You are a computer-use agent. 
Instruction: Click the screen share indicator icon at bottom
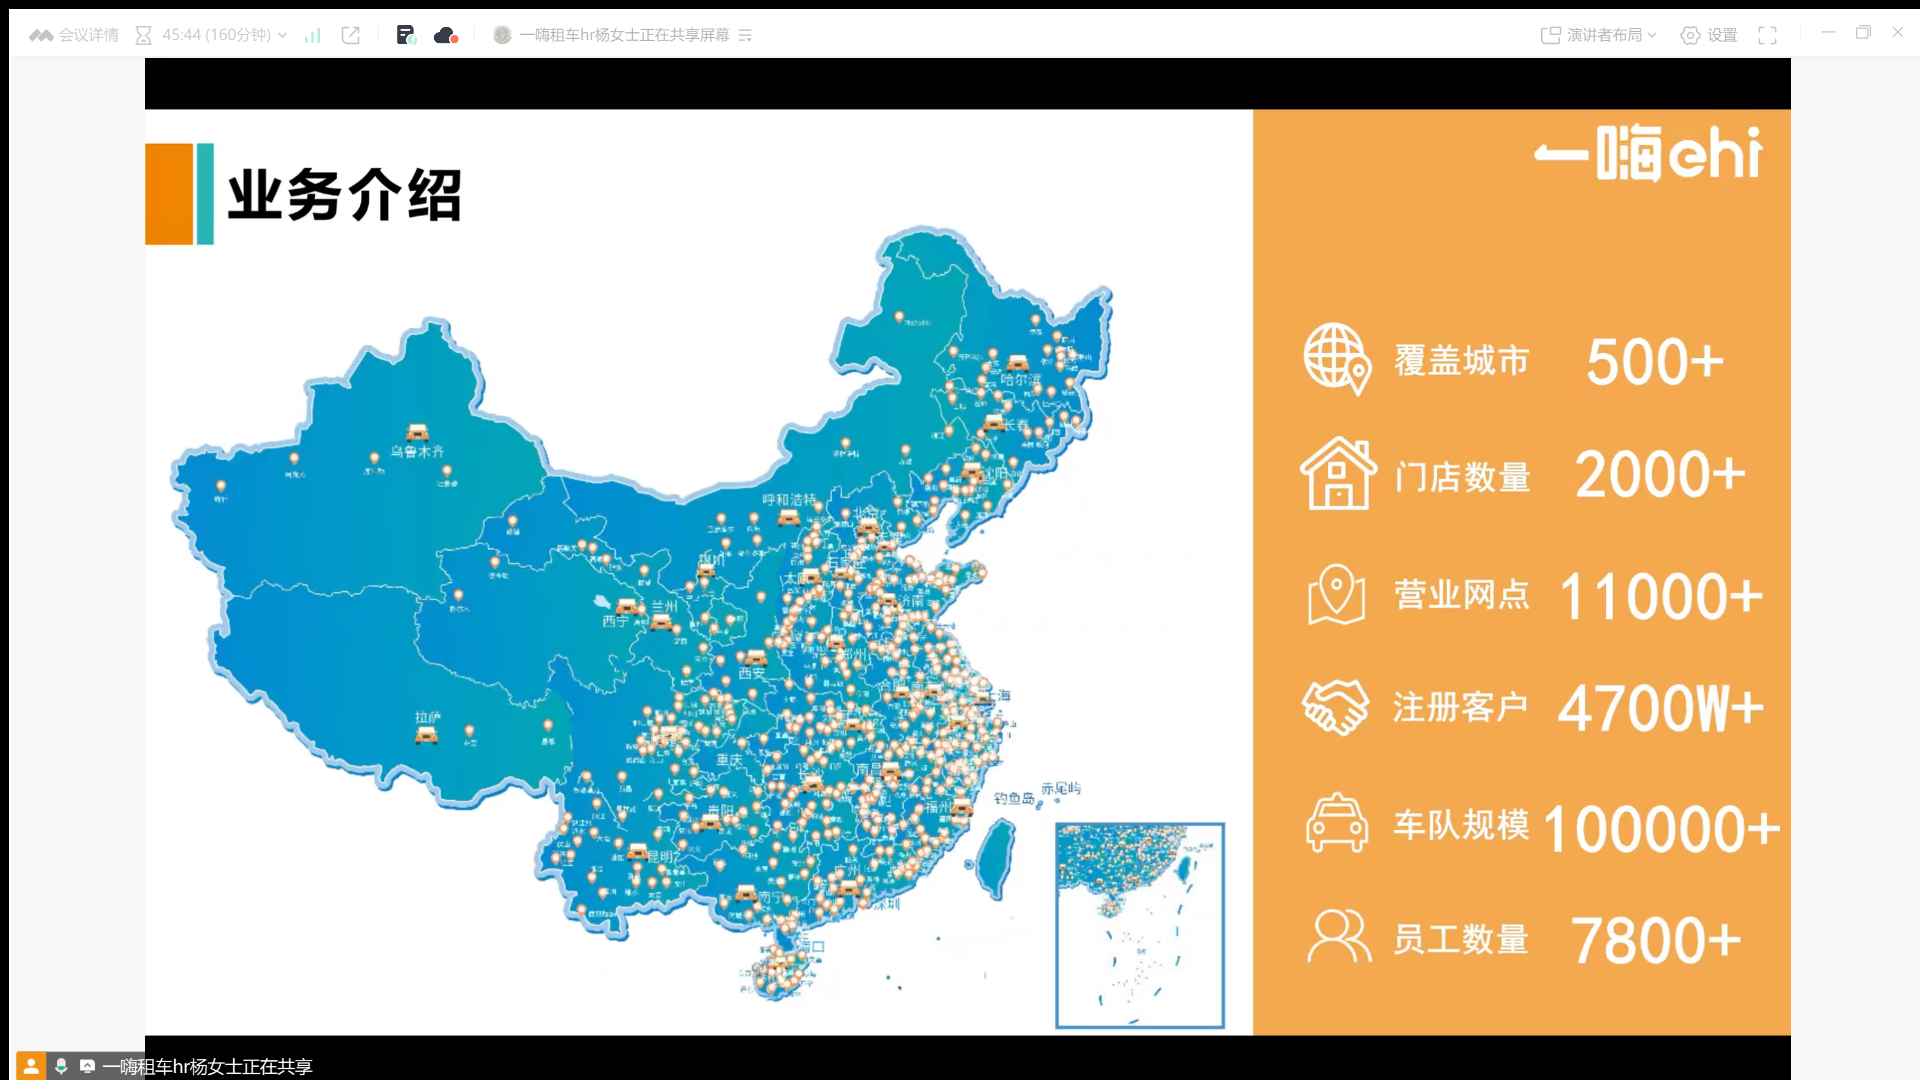(87, 1066)
